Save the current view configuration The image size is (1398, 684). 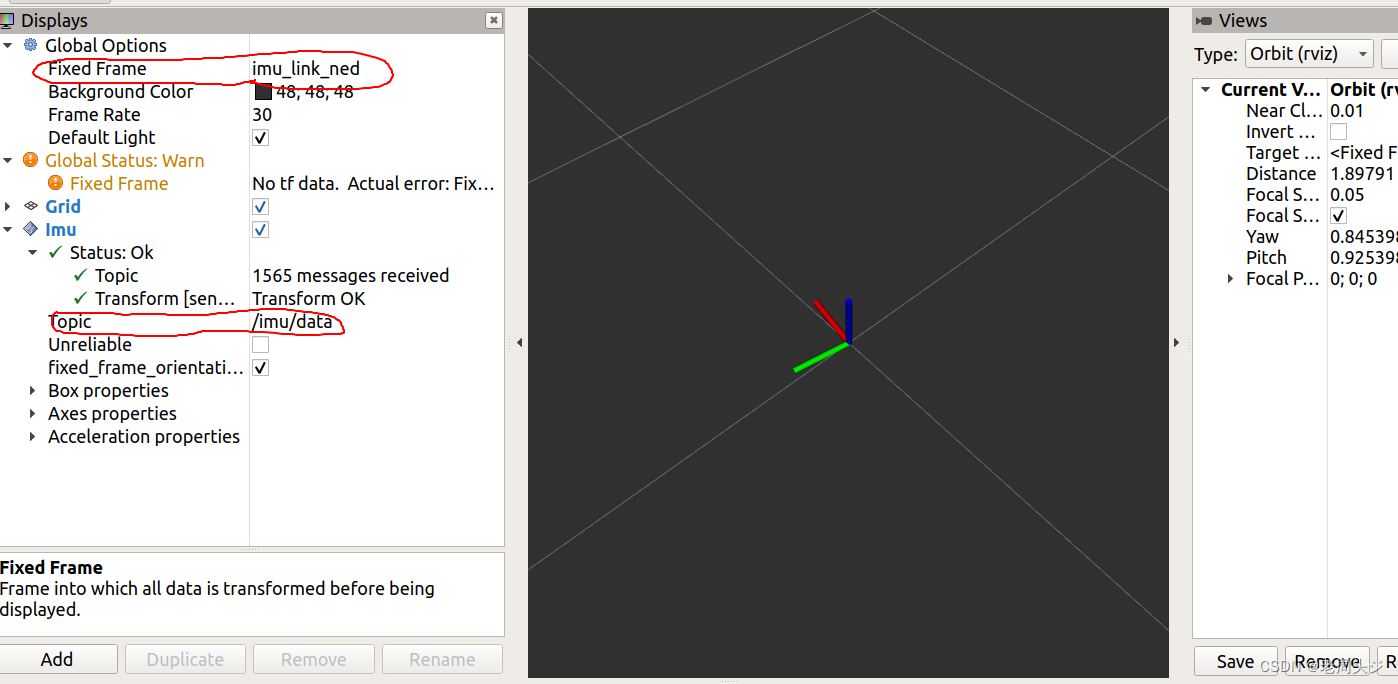click(1236, 661)
